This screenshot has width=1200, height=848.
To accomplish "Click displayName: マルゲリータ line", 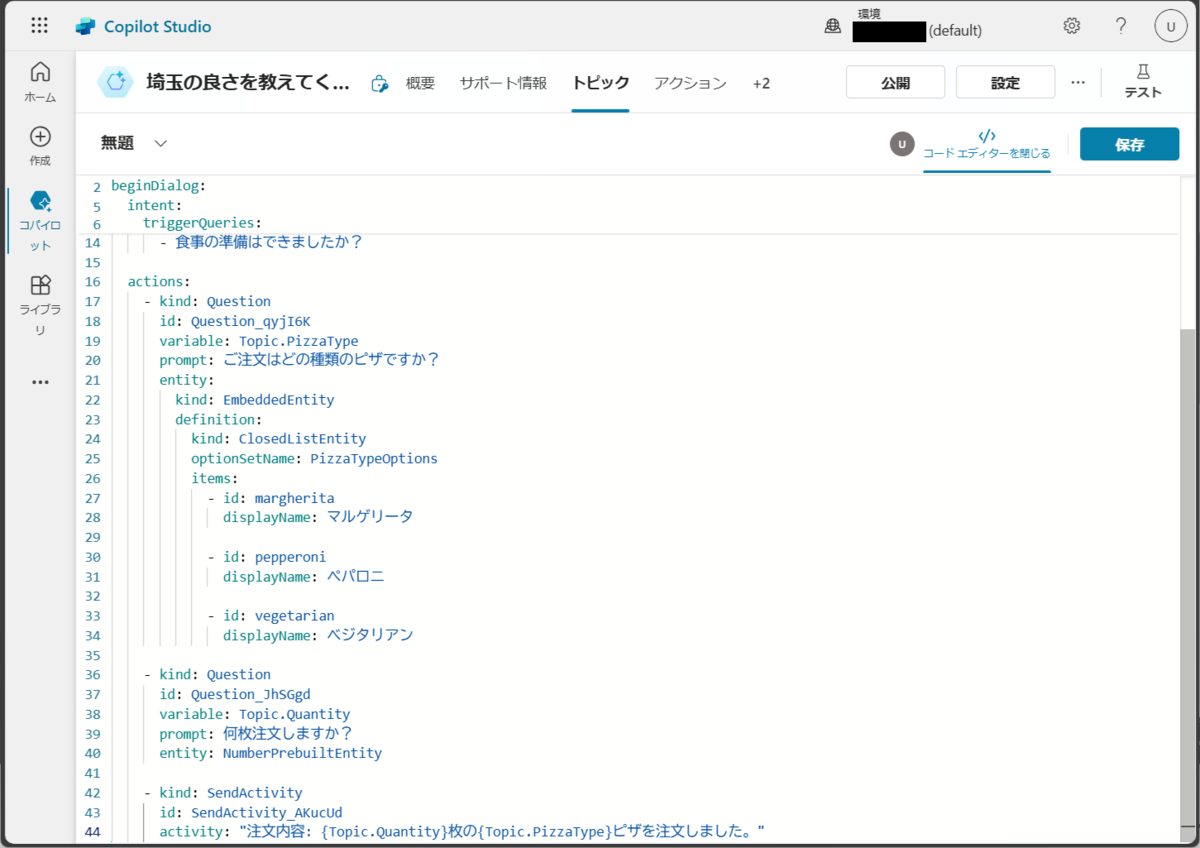I will 318,517.
